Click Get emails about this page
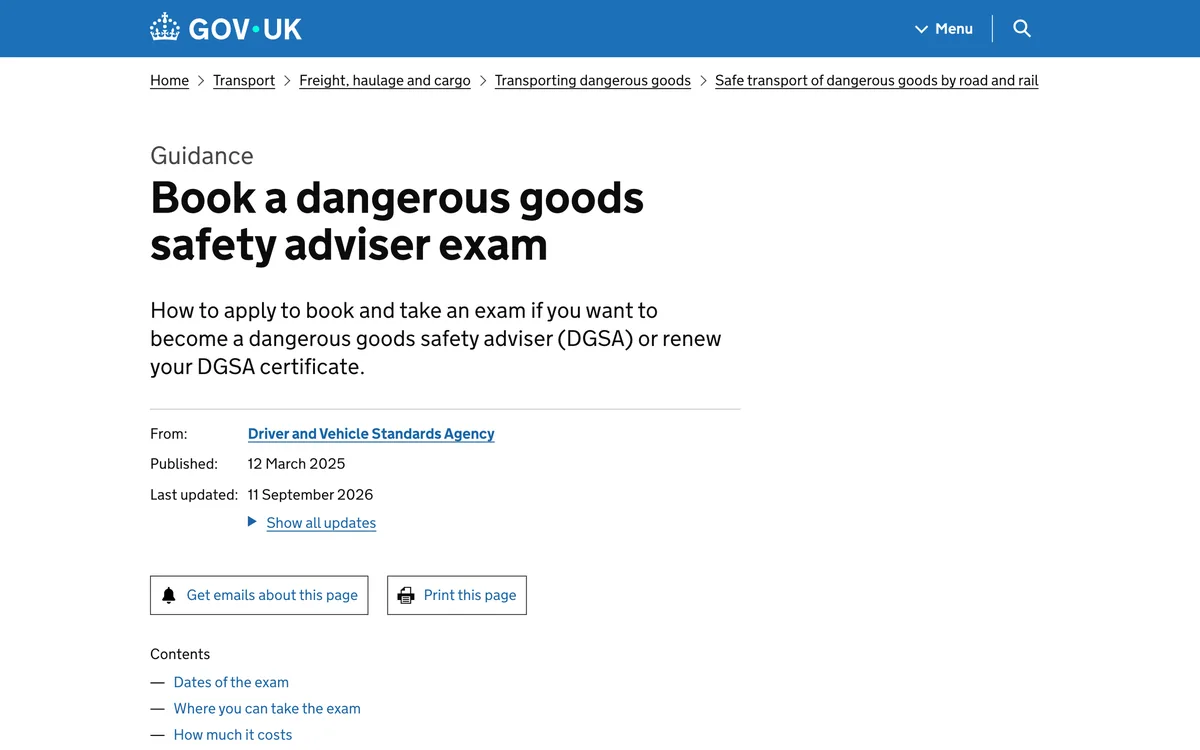Viewport: 1200px width, 750px height. (259, 595)
